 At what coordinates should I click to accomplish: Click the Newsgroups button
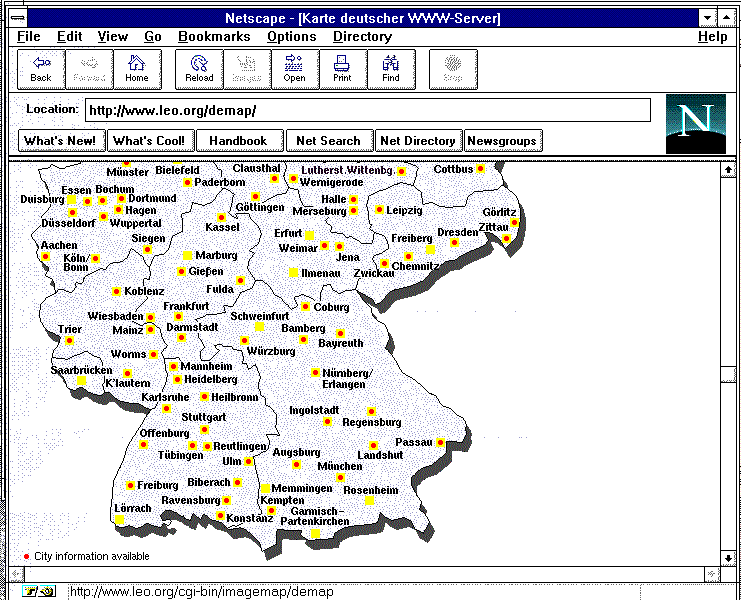click(503, 141)
